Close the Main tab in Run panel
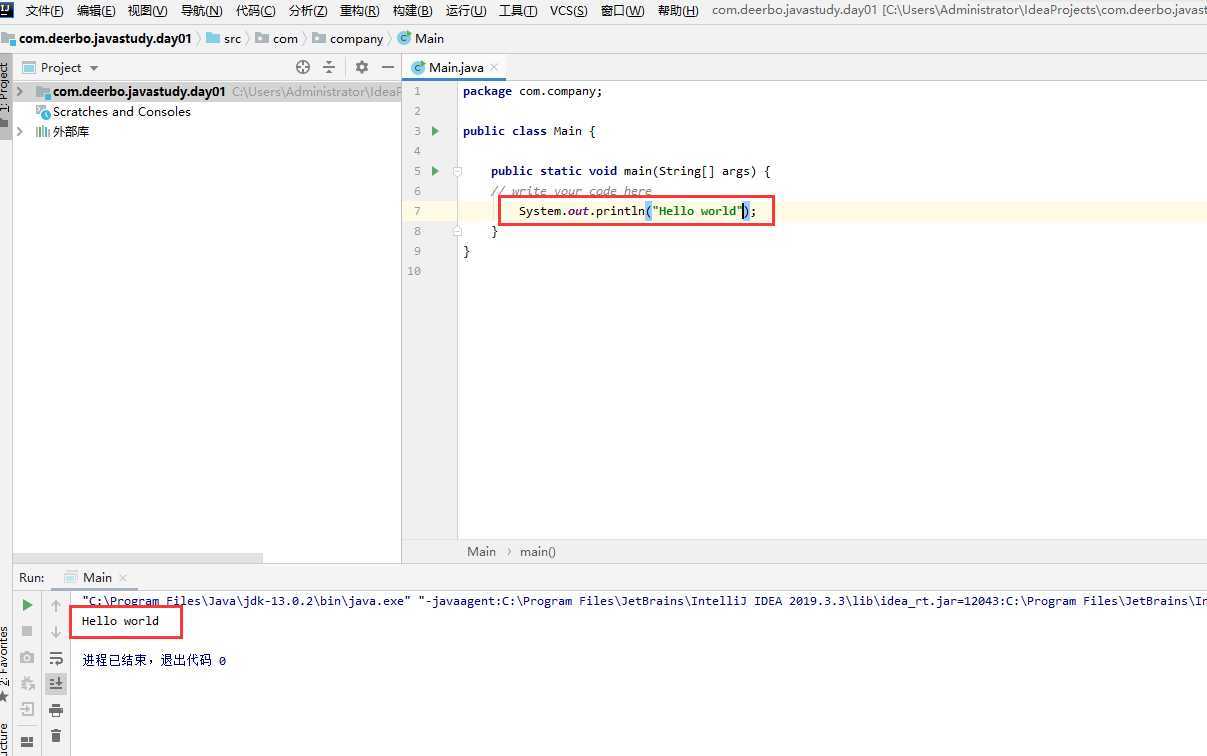 pyautogui.click(x=123, y=578)
